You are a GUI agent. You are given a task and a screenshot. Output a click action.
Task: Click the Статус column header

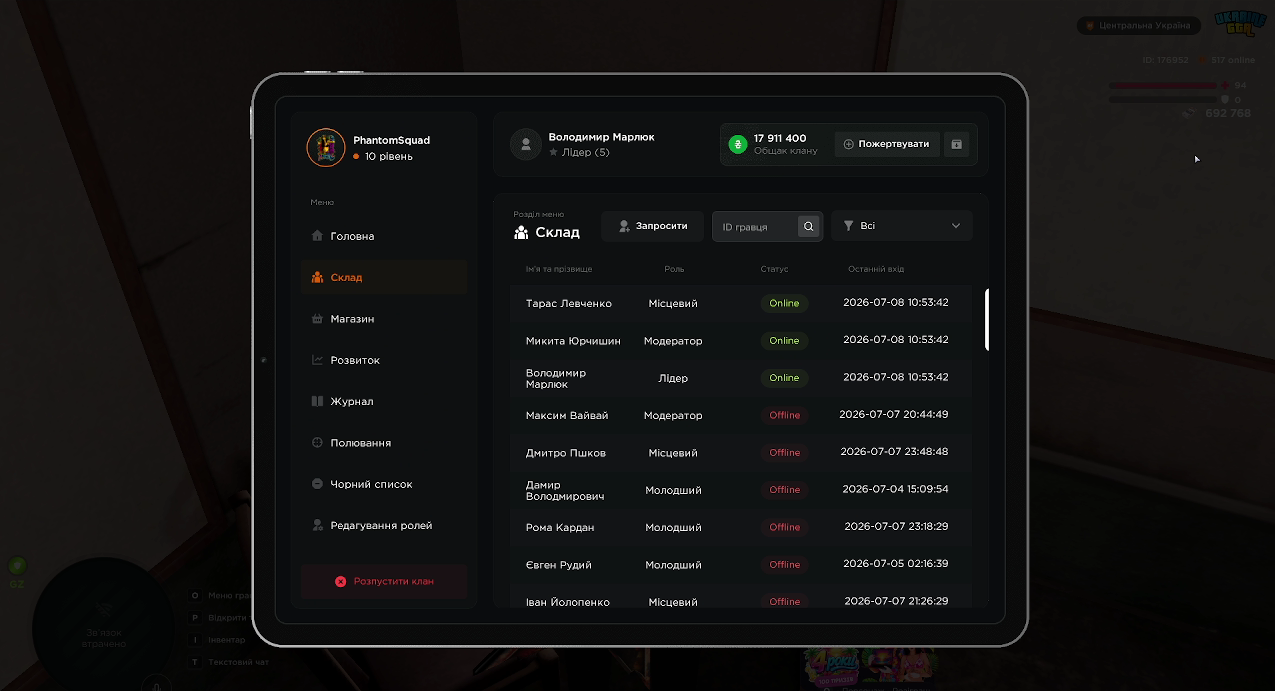(x=774, y=269)
